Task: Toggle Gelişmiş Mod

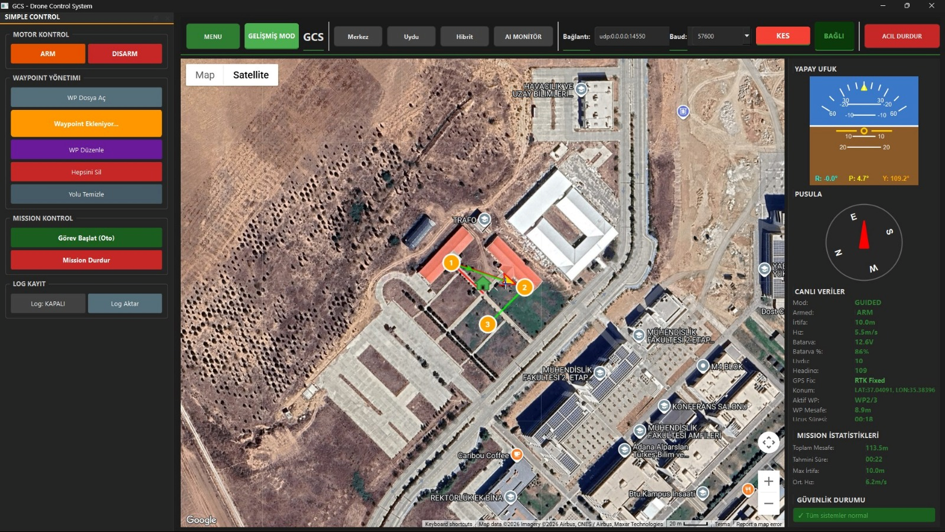Action: (x=272, y=36)
